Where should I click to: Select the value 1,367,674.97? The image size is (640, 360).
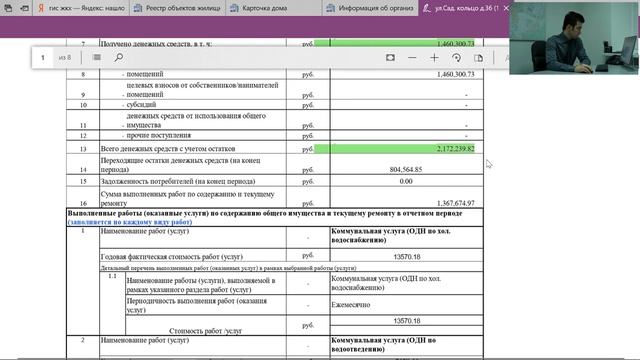(456, 203)
